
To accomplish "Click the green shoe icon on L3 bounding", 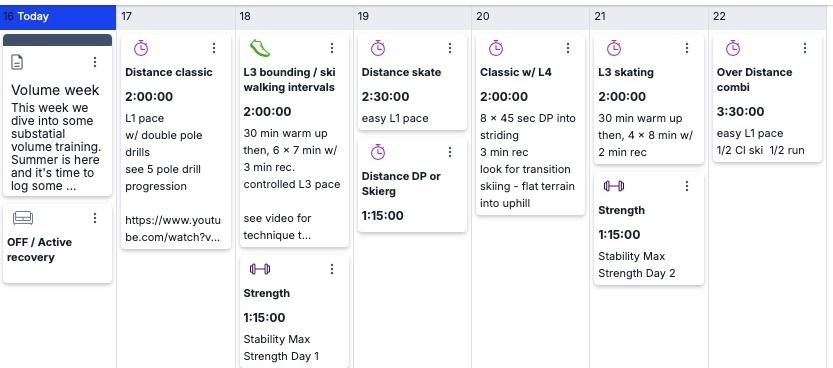I will pos(260,48).
